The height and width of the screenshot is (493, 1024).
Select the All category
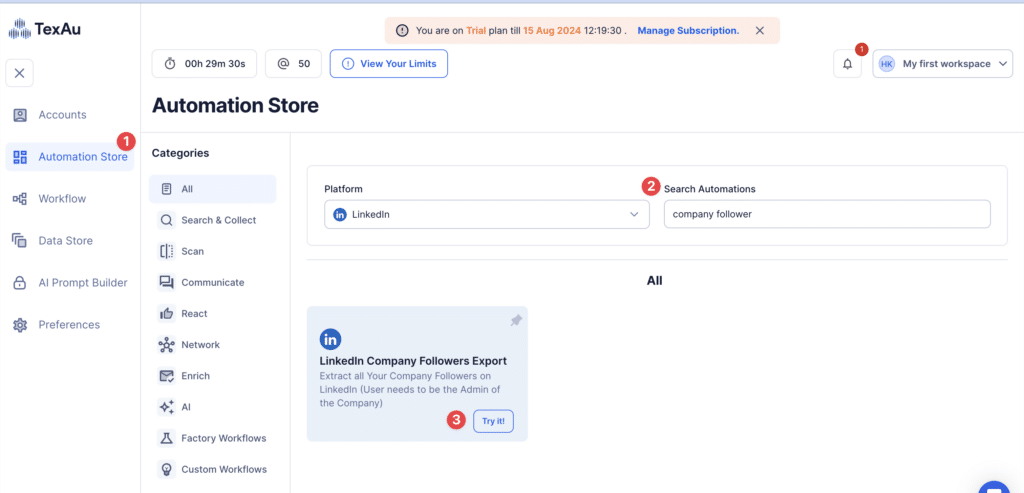tap(212, 189)
